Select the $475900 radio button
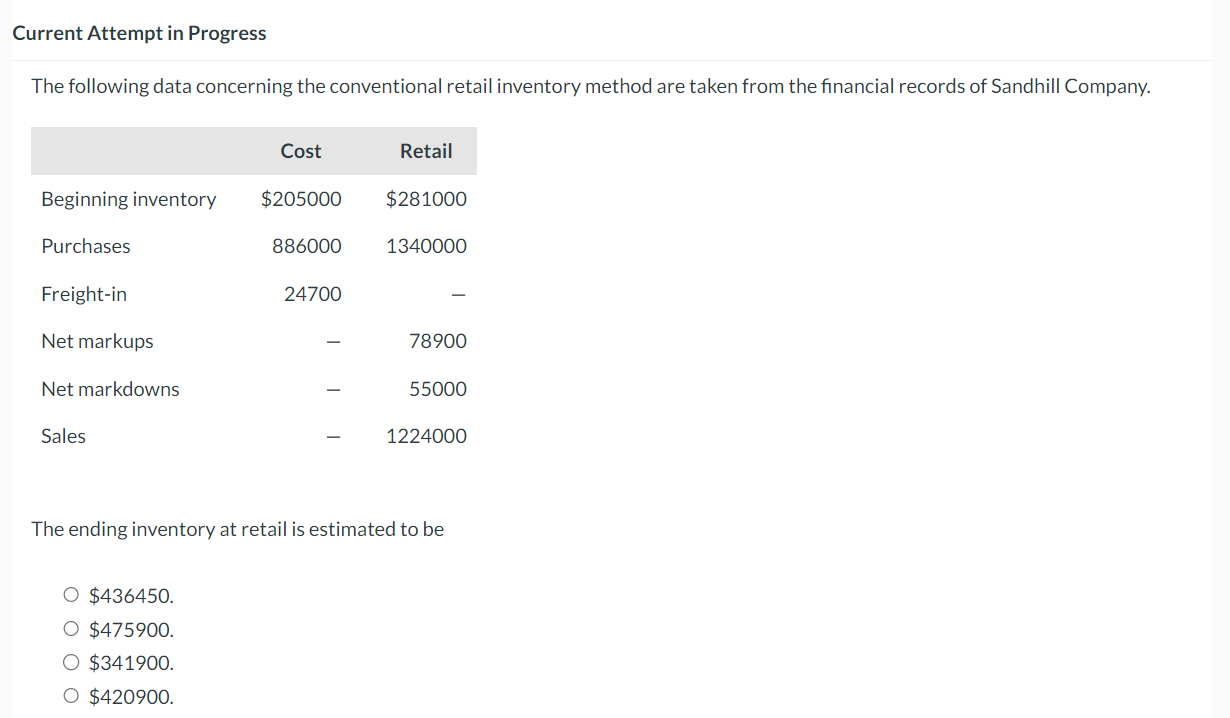Image resolution: width=1230 pixels, height=718 pixels. point(71,628)
